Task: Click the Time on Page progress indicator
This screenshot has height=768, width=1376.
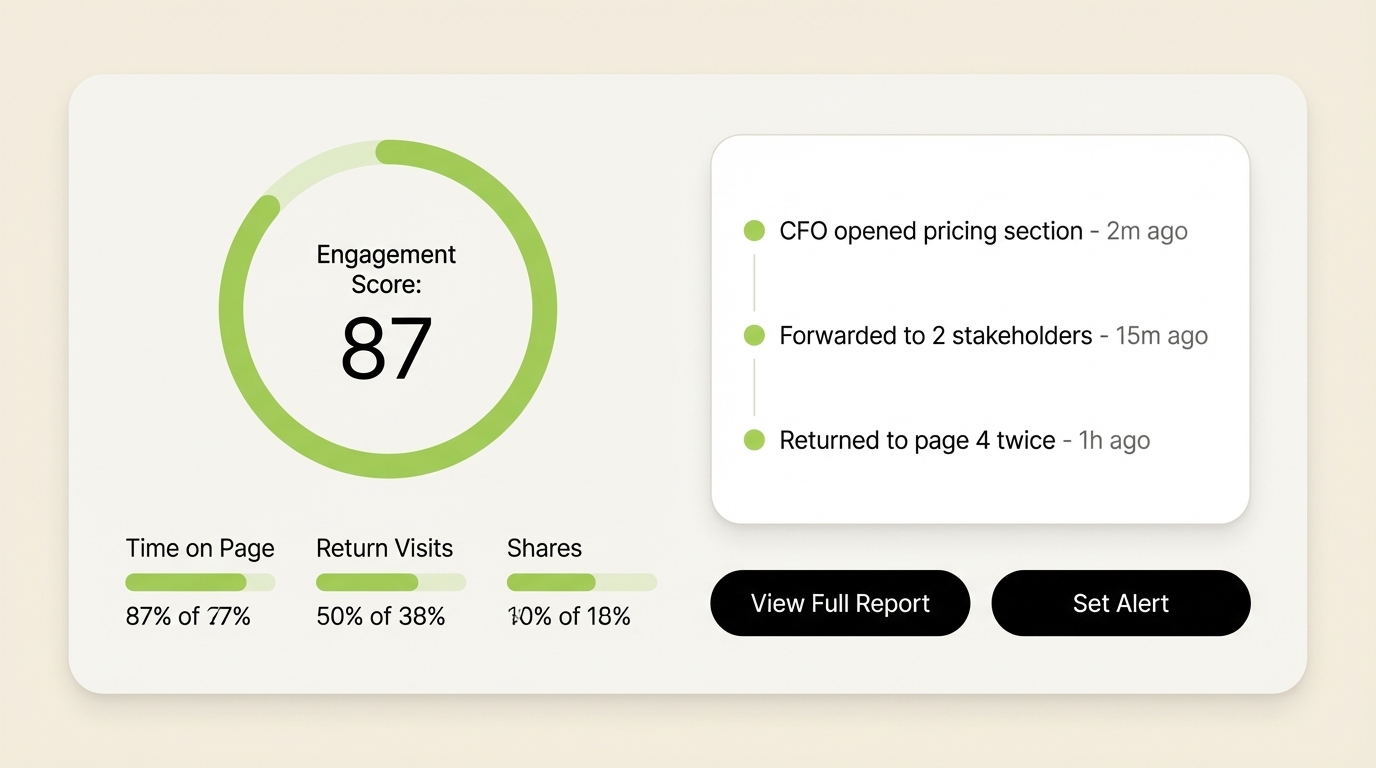Action: click(198, 581)
